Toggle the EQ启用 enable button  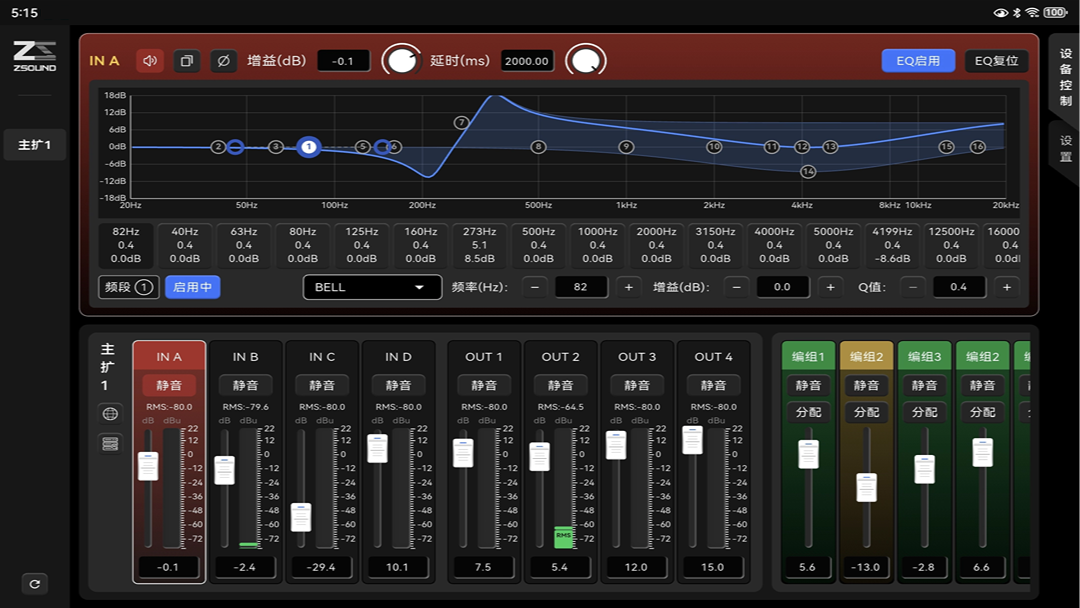click(917, 61)
